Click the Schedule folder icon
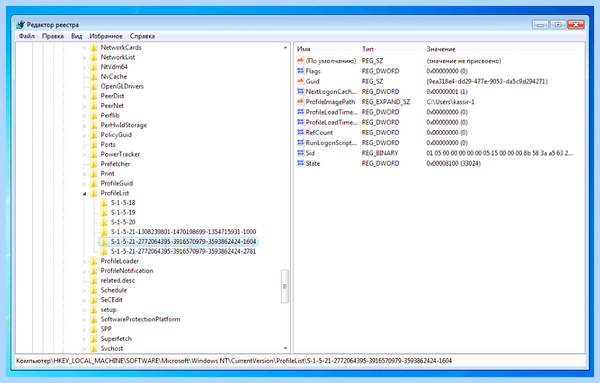Viewport: 600px width, 383px height. [x=93, y=290]
